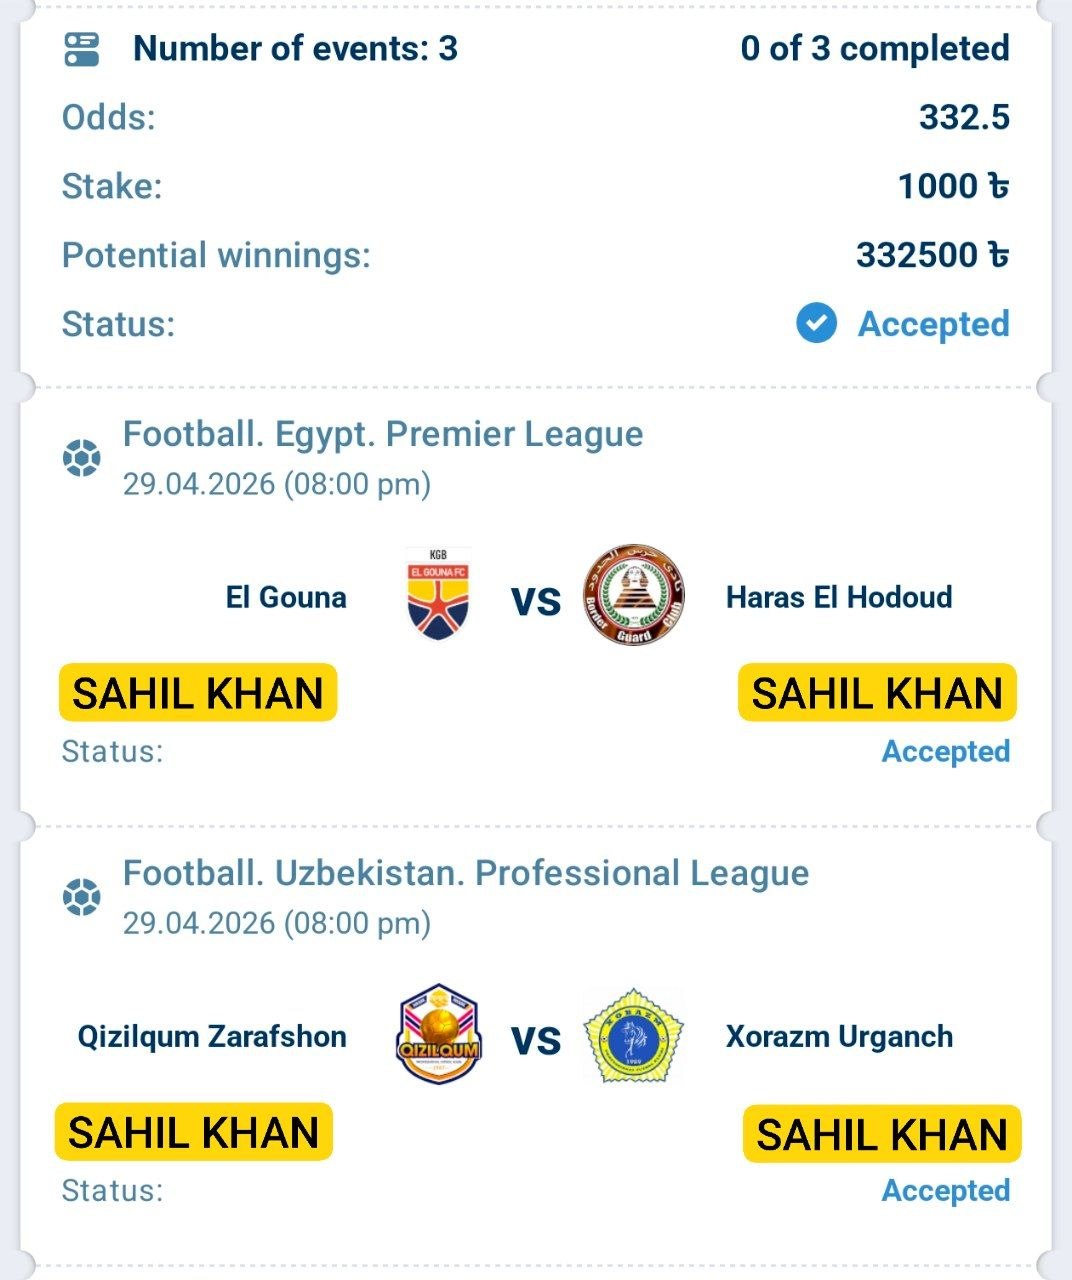This screenshot has height=1280, width=1072.
Task: Open the Football. Uzbekistan. Professional League heading
Action: [465, 873]
